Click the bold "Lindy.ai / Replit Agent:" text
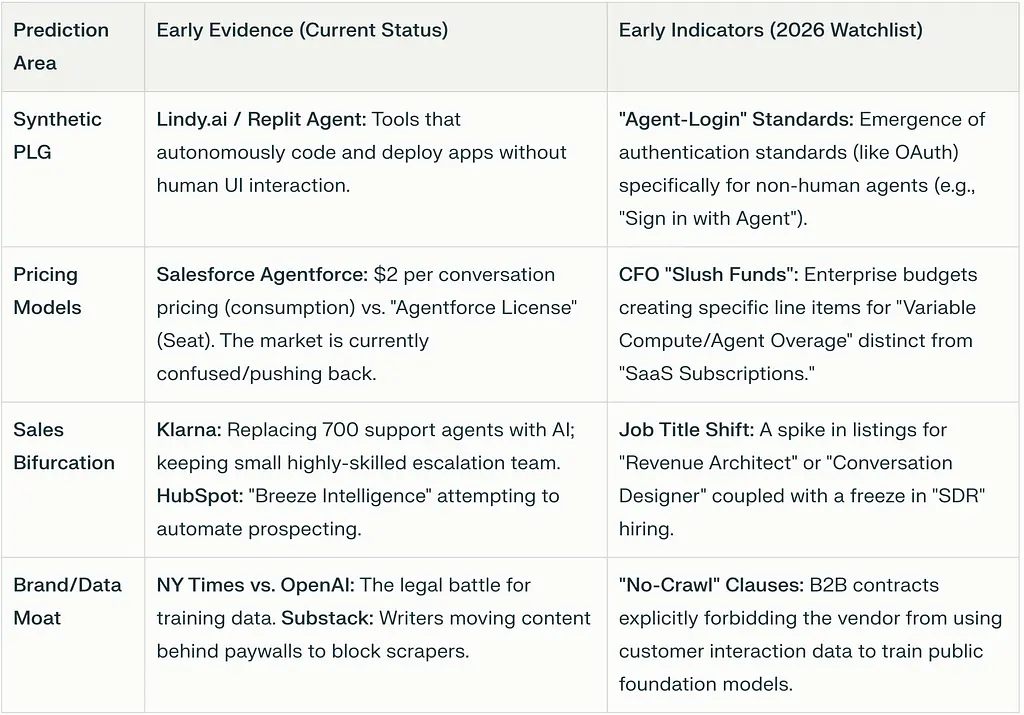Screen dimensions: 1024x715 click(x=261, y=119)
